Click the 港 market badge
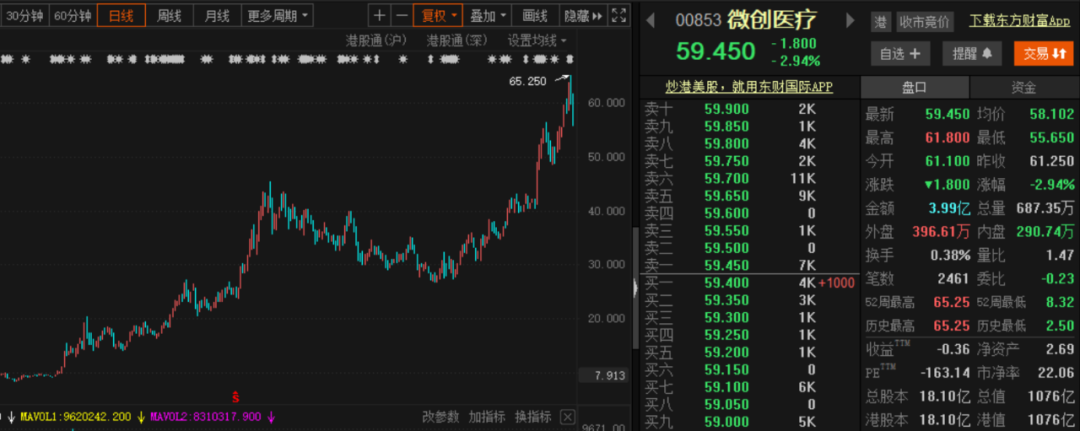The image size is (1080, 431). (x=880, y=22)
